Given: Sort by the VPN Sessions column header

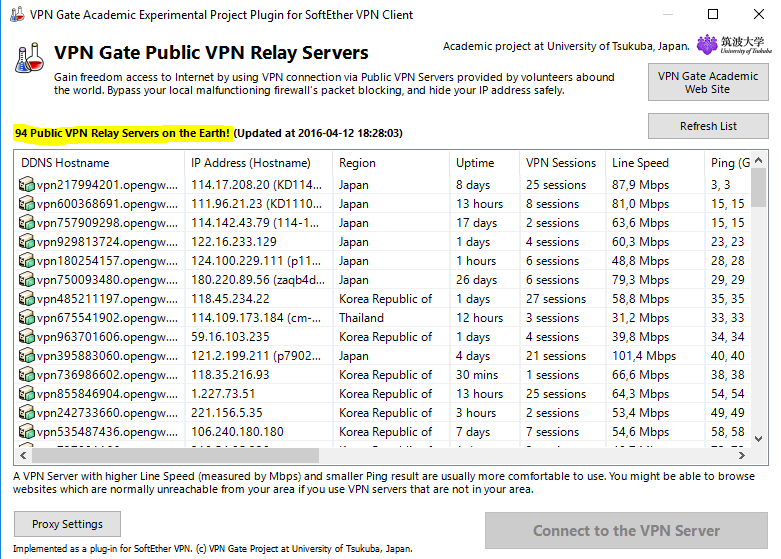Looking at the screenshot, I should click(x=562, y=163).
